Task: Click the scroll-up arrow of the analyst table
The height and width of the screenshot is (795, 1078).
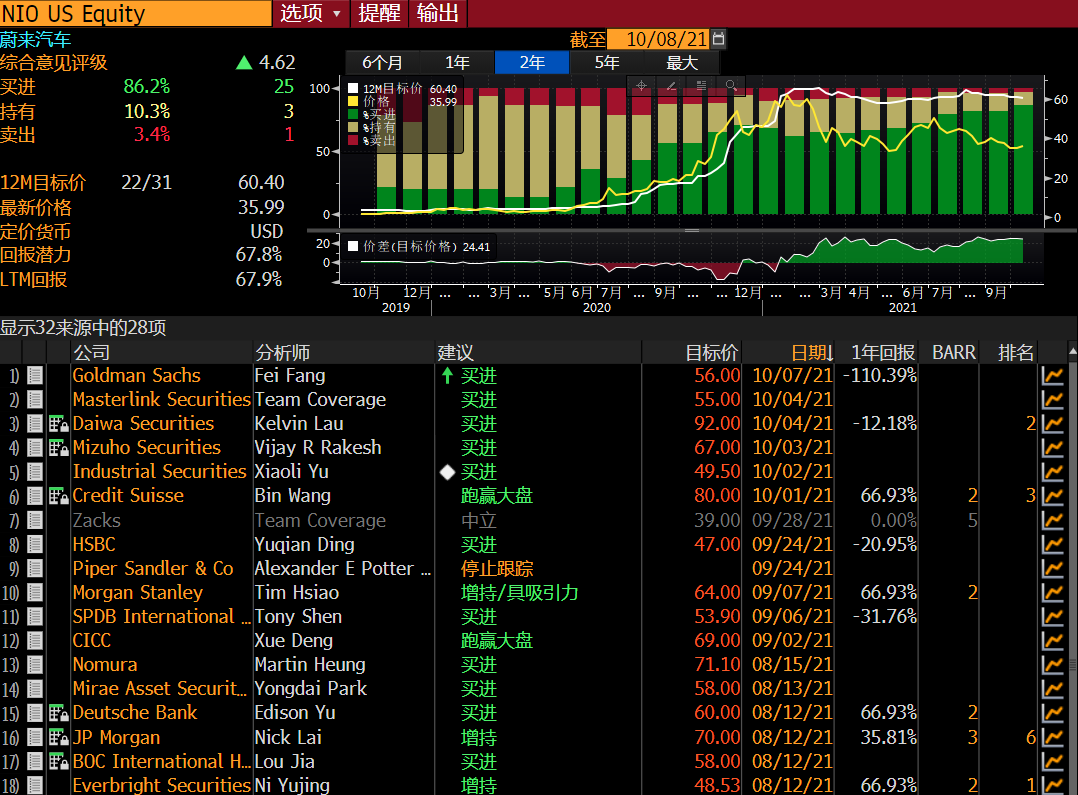Action: coord(1072,351)
